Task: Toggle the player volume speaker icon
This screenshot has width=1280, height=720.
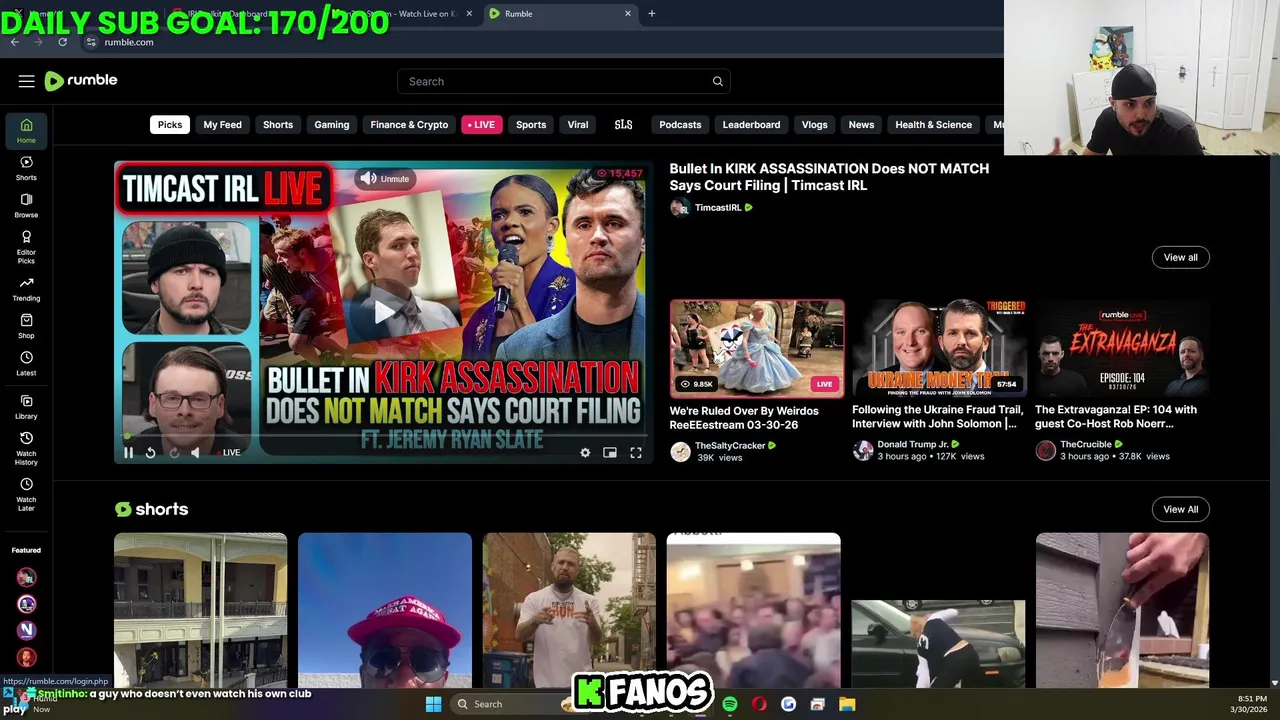Action: [x=195, y=453]
